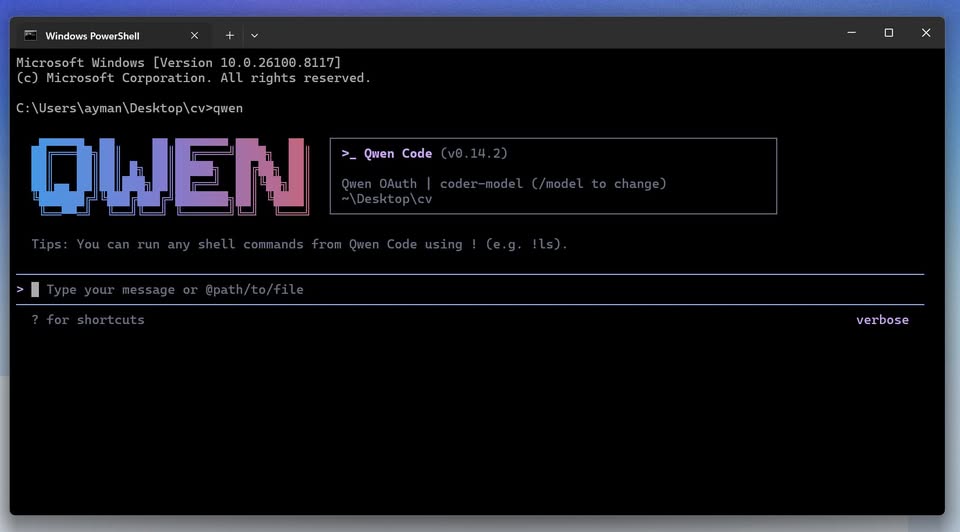The width and height of the screenshot is (960, 532).
Task: Minimize the terminal window
Action: pos(852,33)
